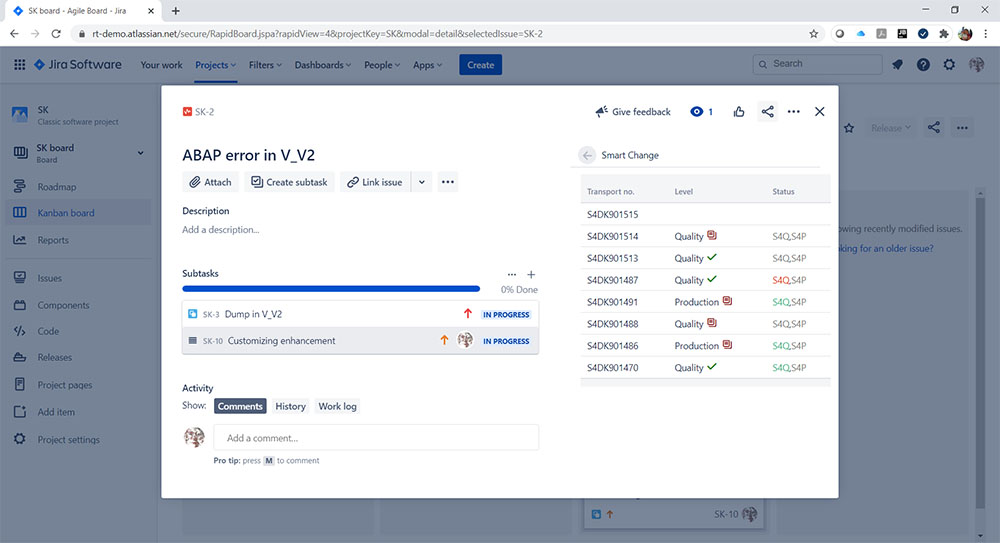This screenshot has height=543, width=1000.
Task: Click Add a description placeholder
Action: click(x=221, y=230)
